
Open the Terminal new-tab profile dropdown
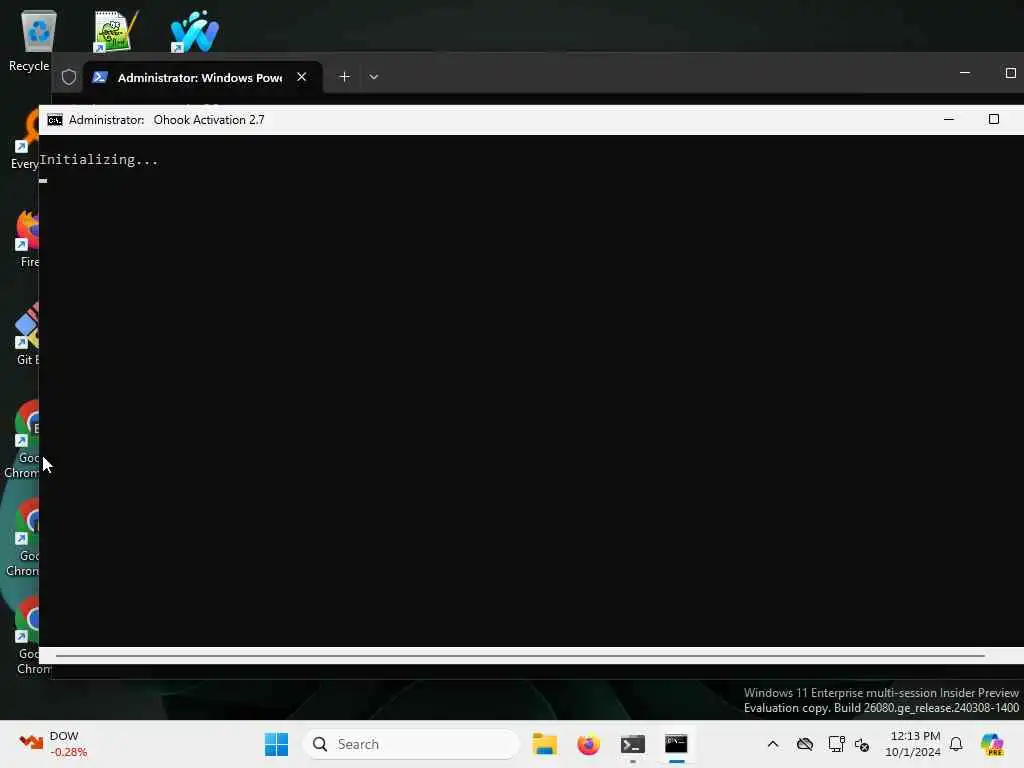[374, 77]
